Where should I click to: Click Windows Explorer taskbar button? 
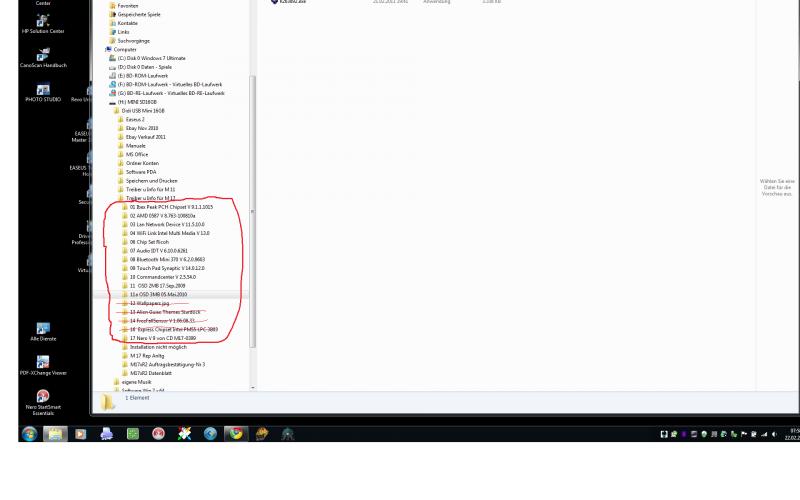[55, 434]
